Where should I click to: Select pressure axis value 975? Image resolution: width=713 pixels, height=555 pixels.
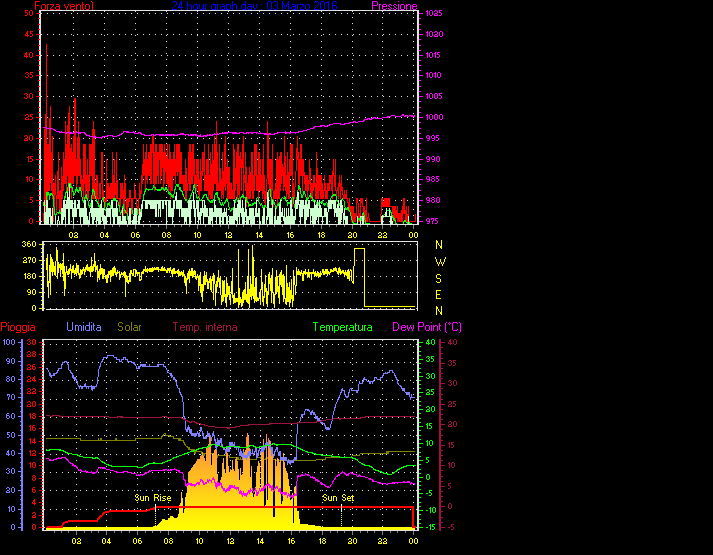(x=432, y=221)
